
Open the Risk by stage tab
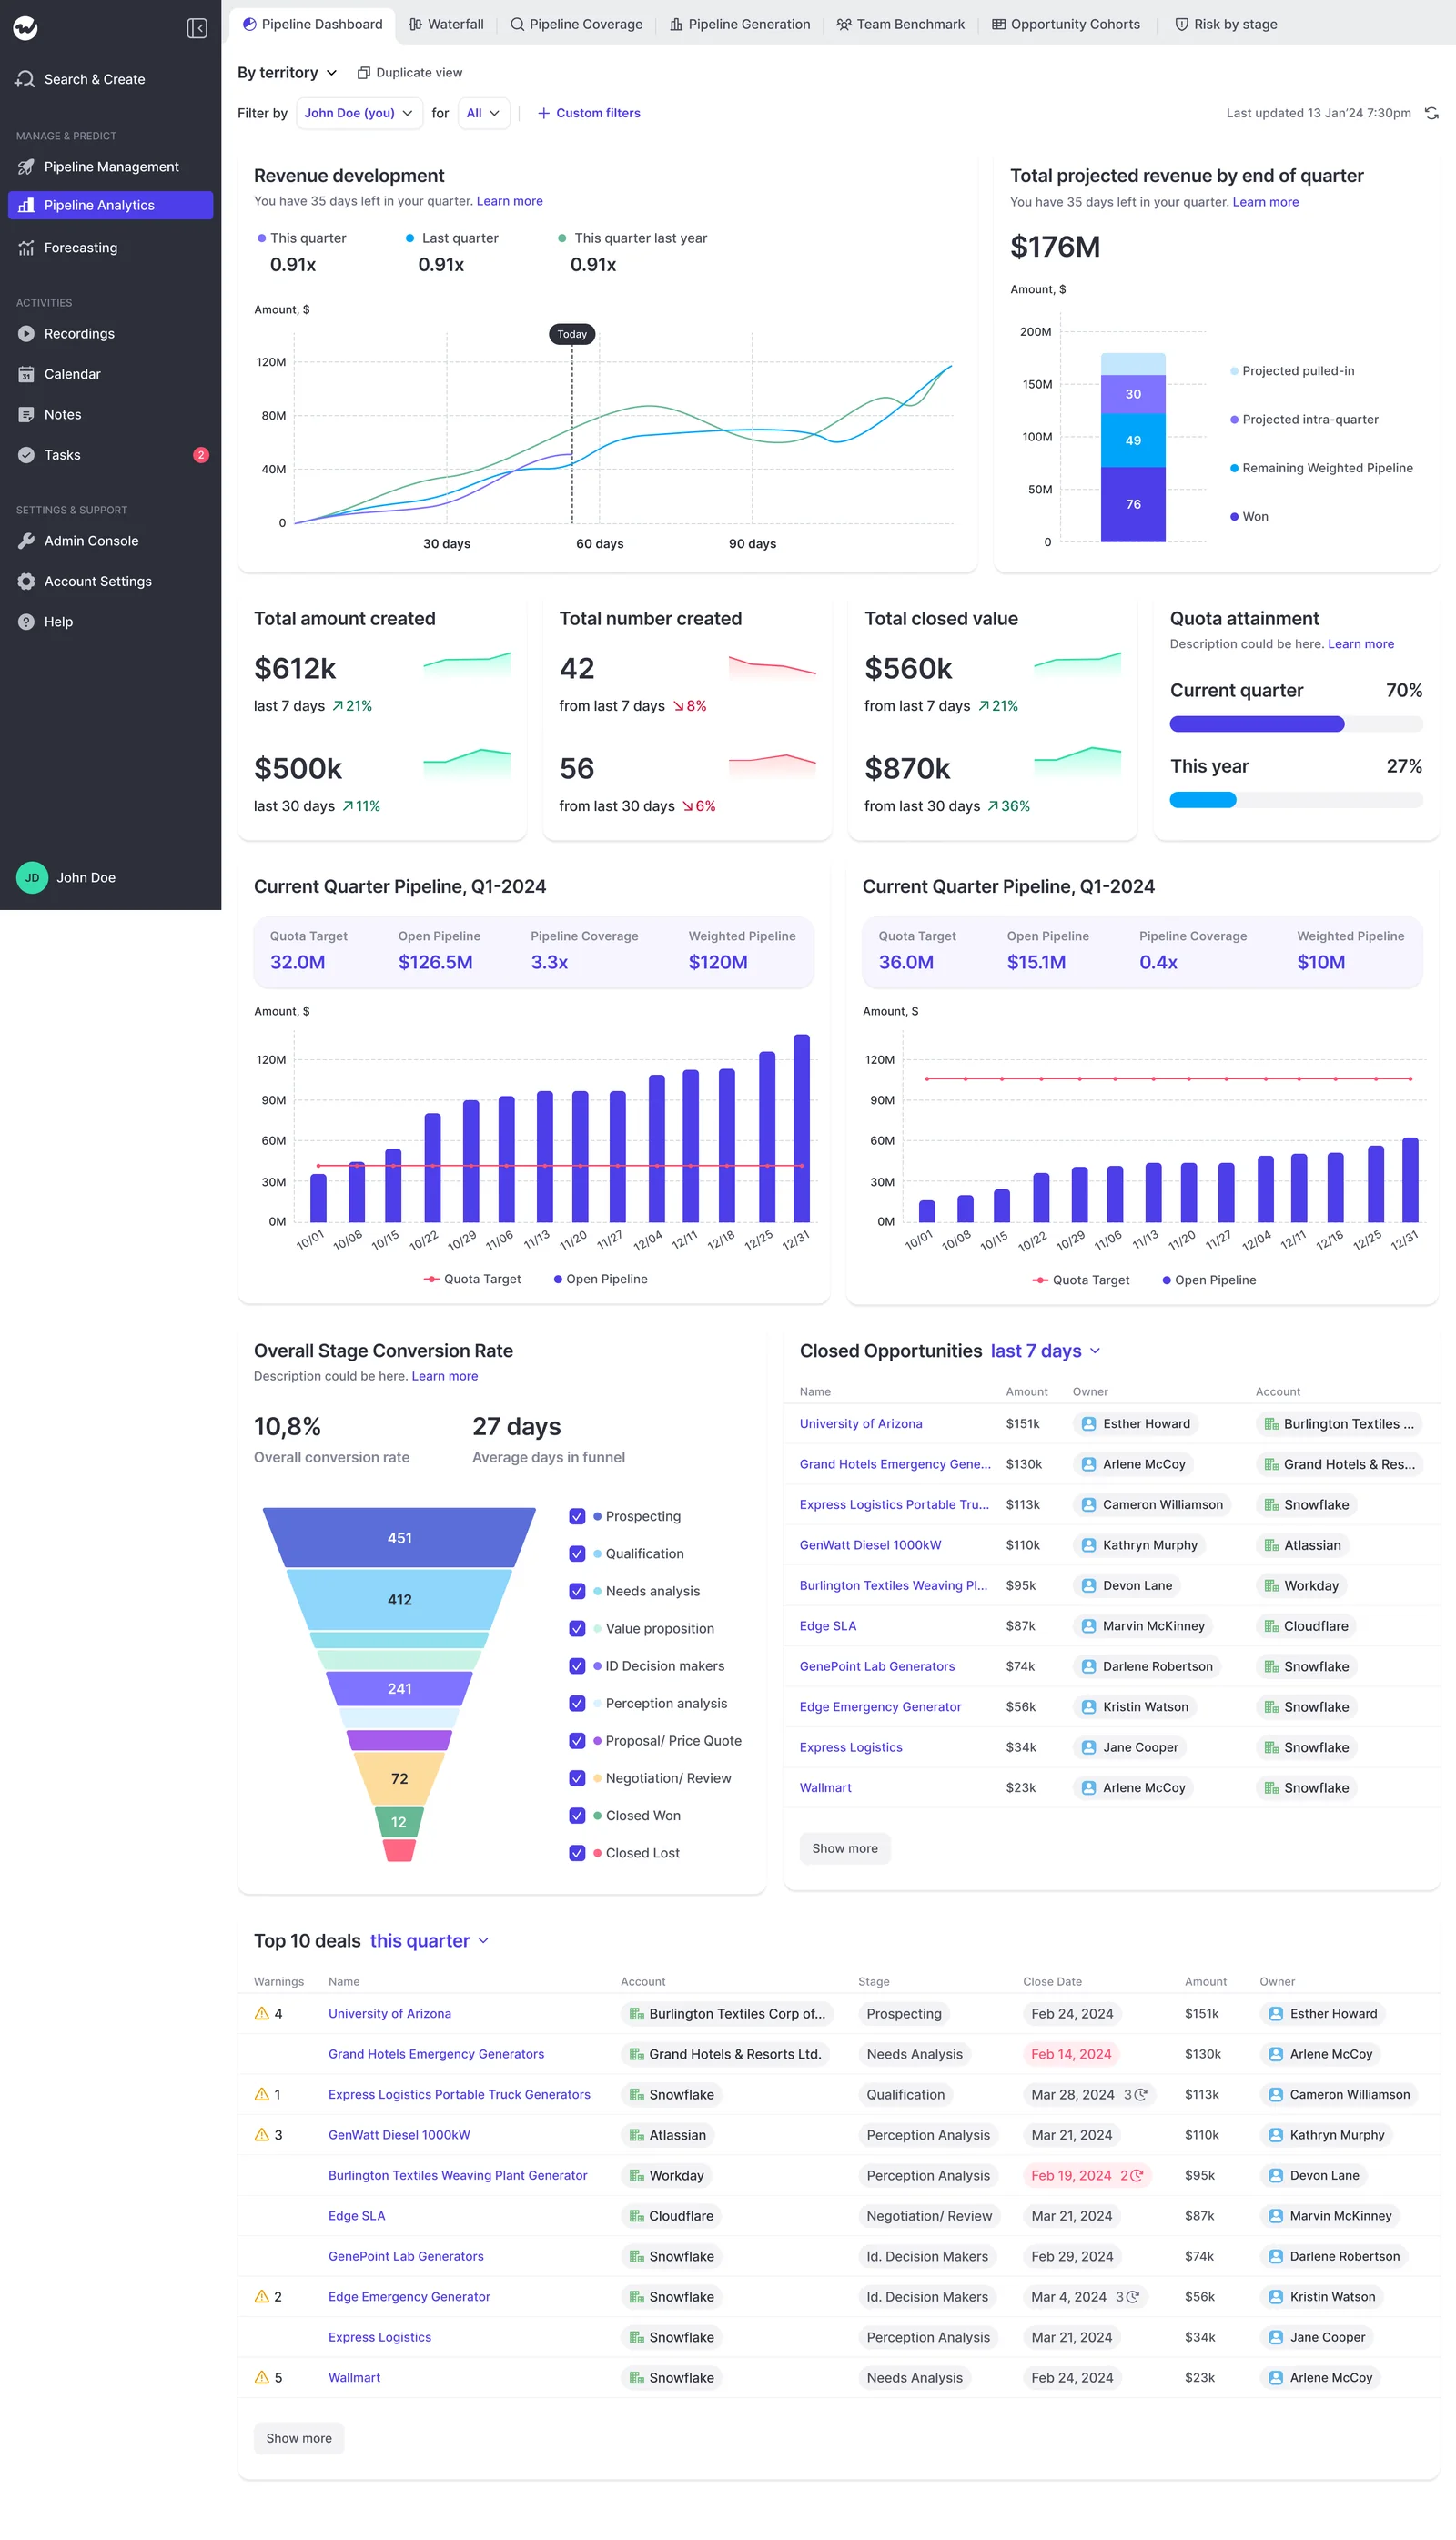coord(1225,24)
